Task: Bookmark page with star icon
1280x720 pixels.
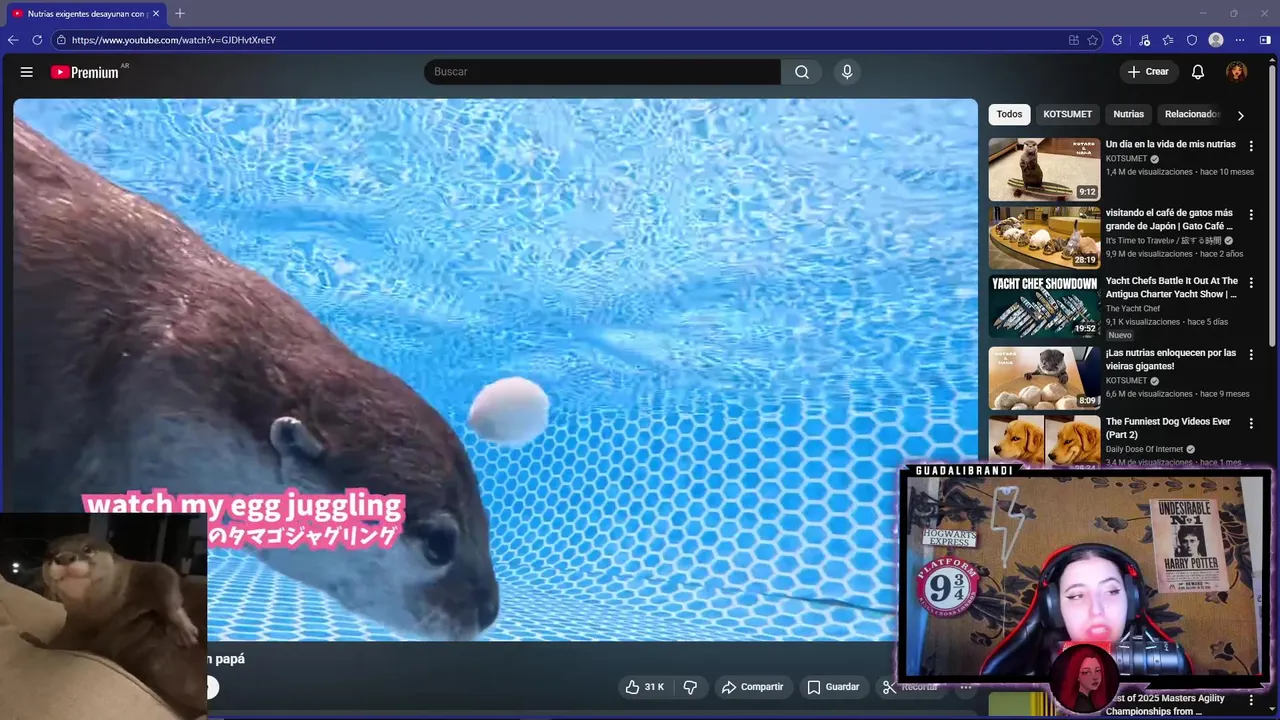Action: coord(1093,40)
